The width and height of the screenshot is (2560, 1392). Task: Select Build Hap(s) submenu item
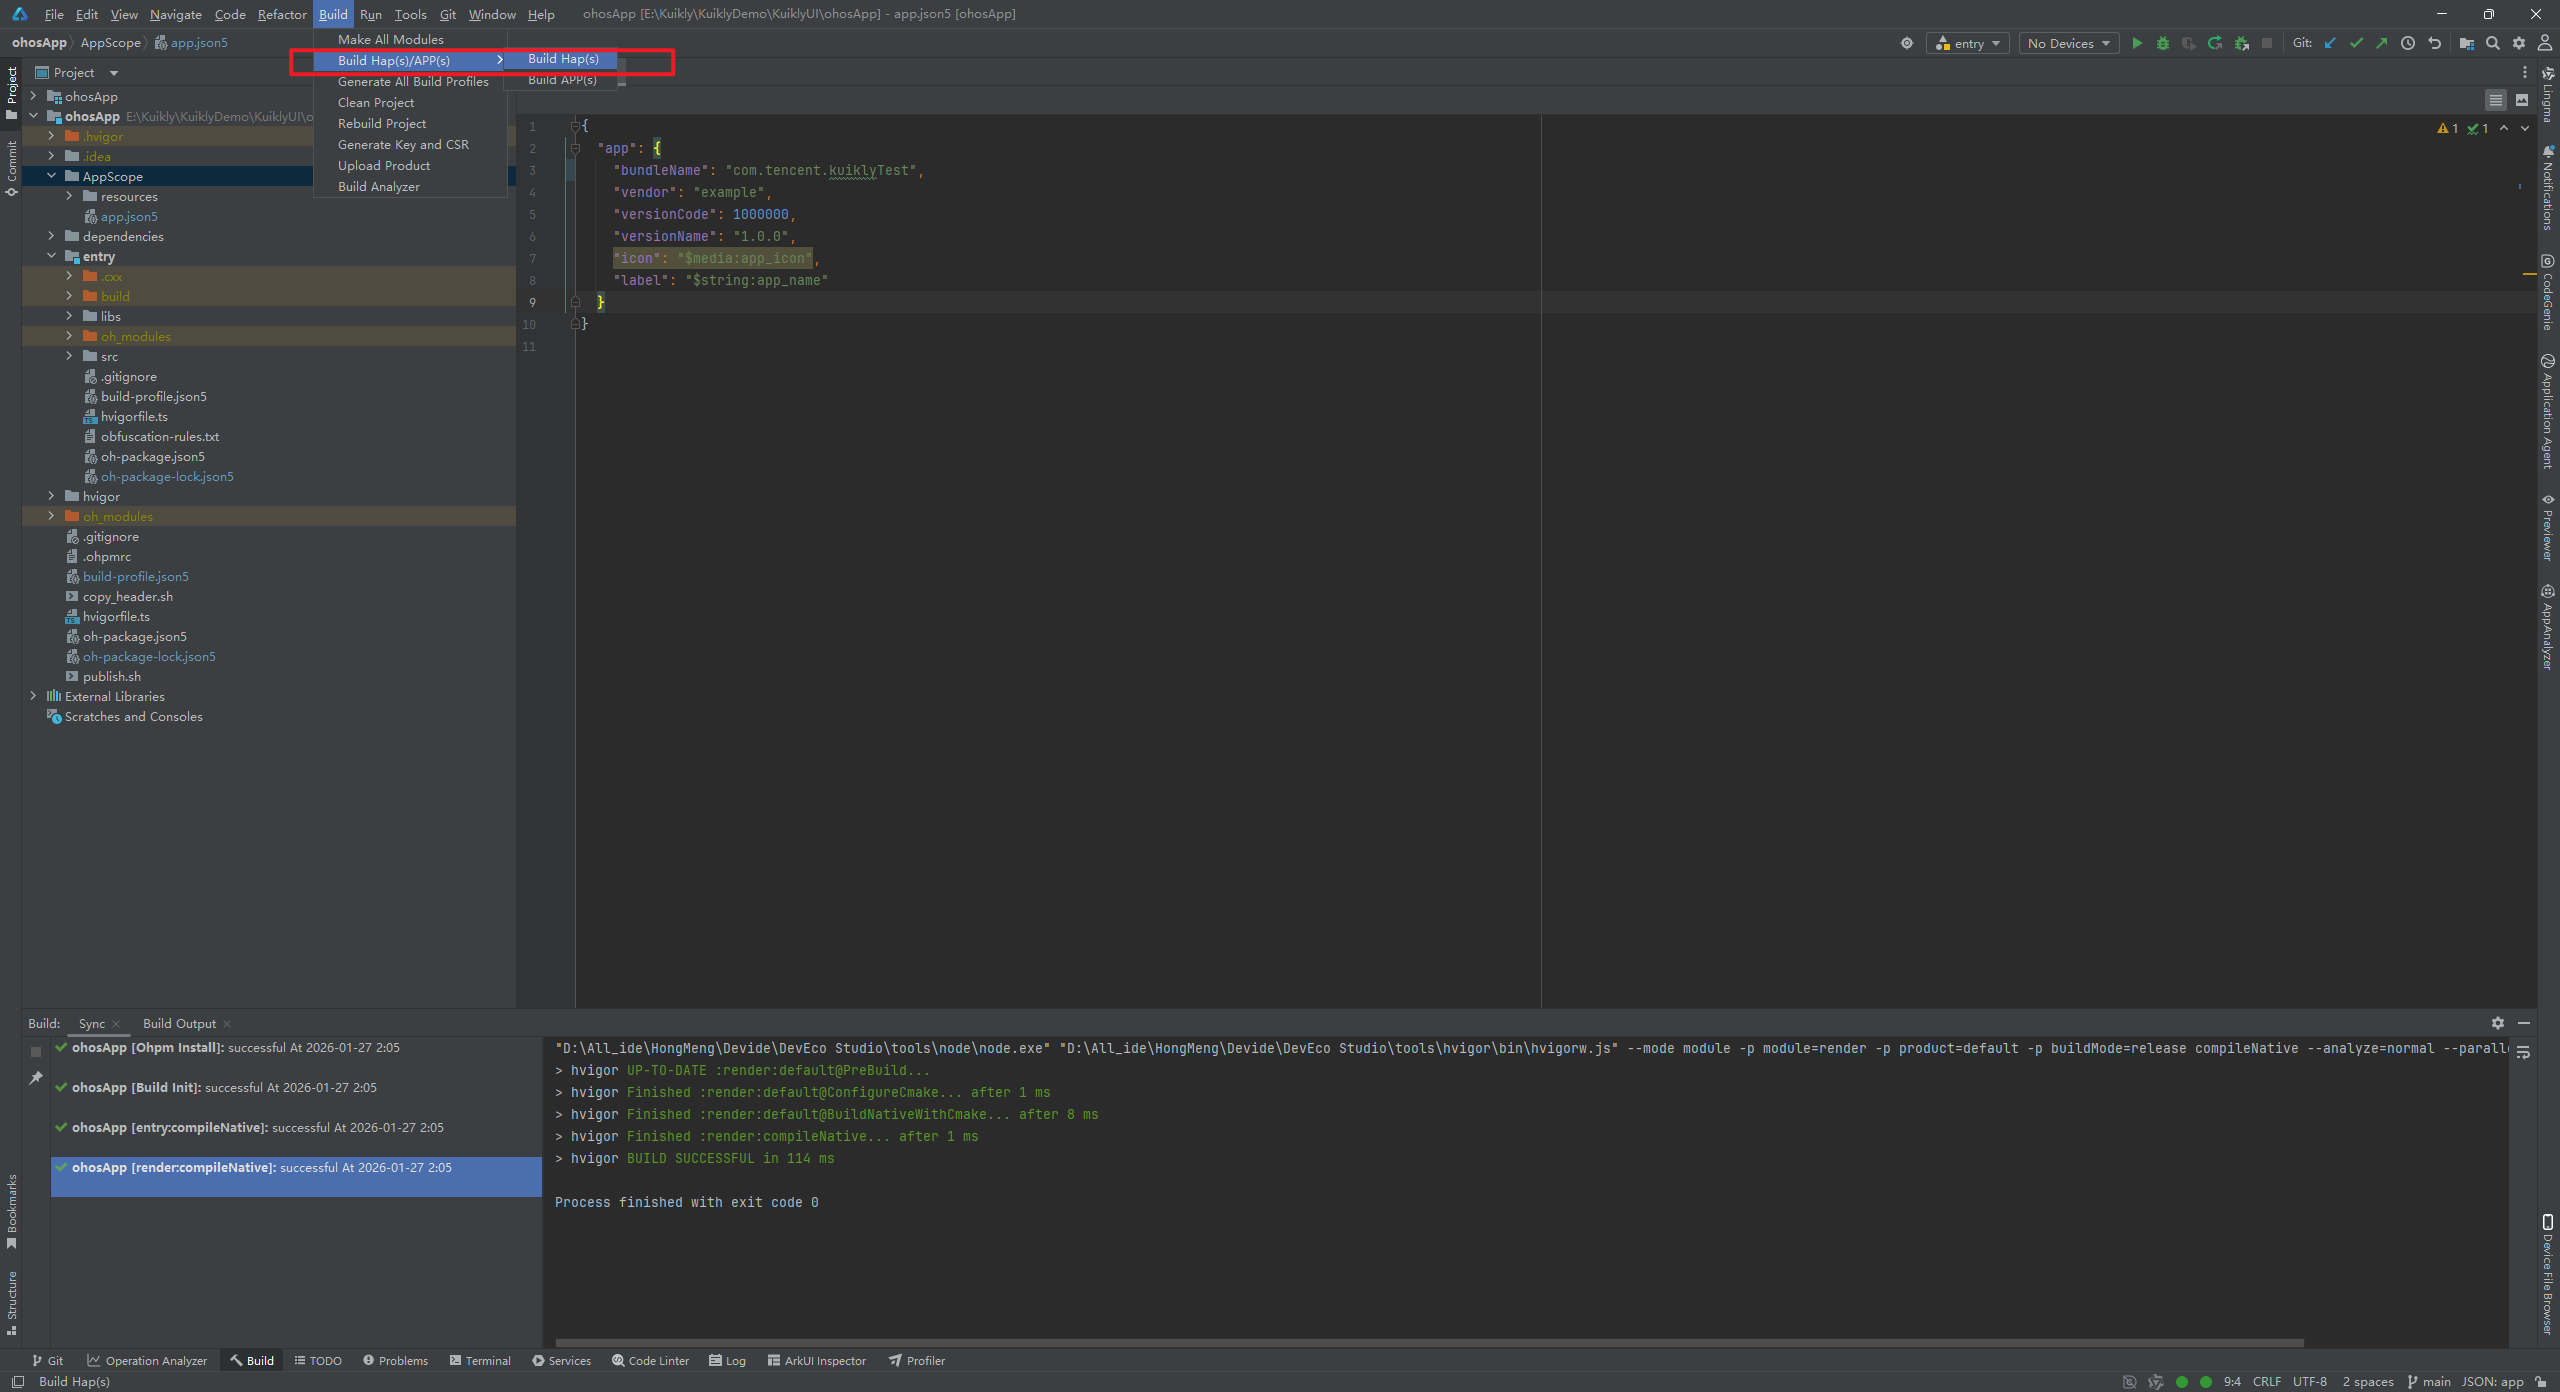tap(563, 59)
